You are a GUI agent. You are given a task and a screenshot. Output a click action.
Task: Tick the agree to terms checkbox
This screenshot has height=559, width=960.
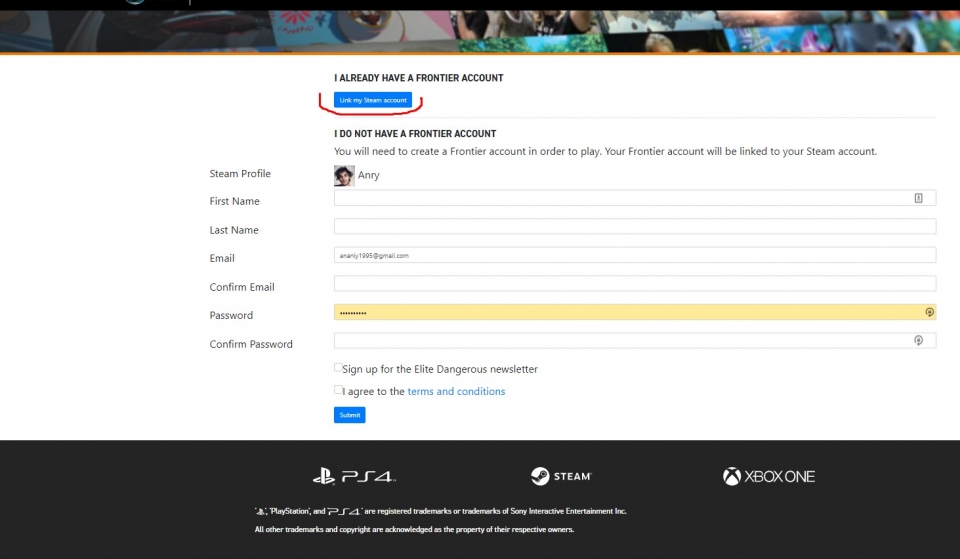[x=338, y=389]
